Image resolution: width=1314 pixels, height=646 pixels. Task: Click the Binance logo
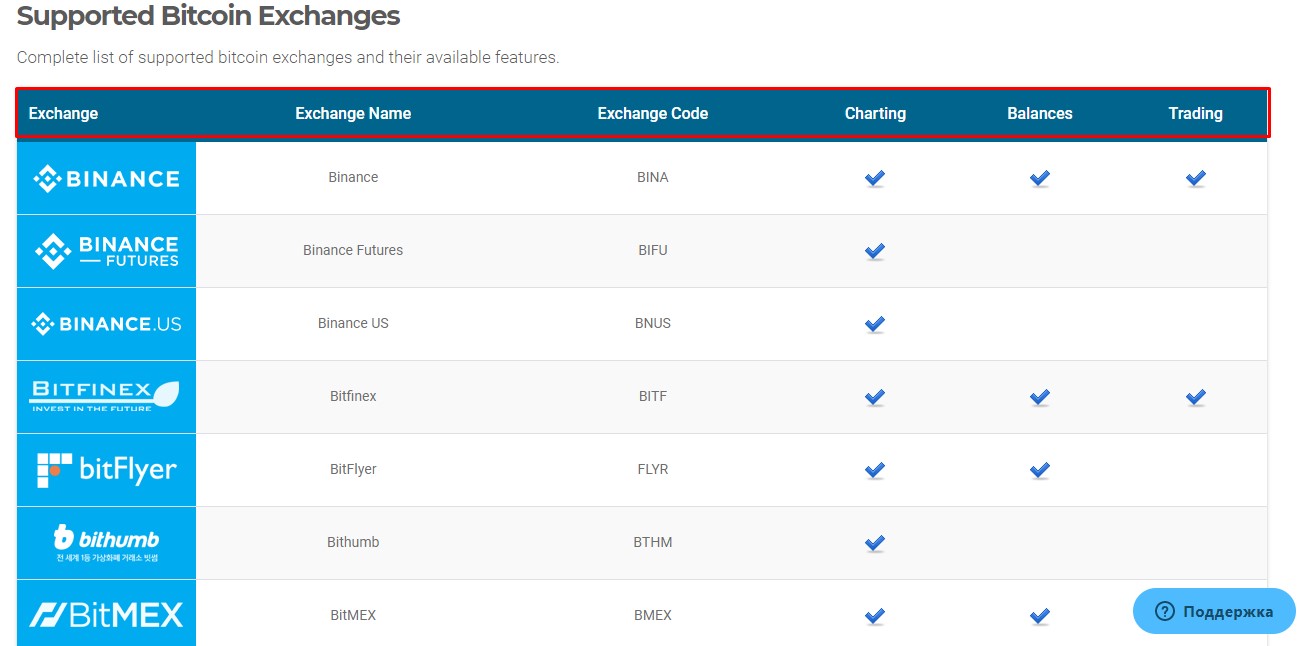point(106,178)
